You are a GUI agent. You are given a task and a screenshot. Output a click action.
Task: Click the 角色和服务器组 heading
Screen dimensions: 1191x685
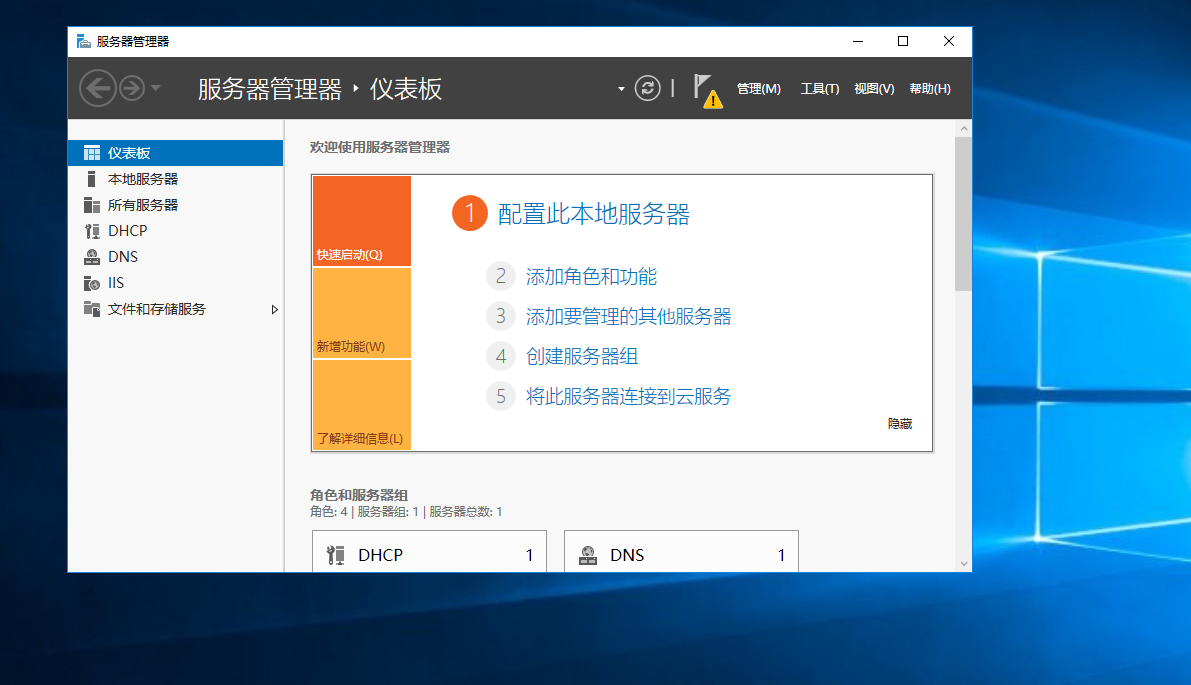[x=359, y=495]
